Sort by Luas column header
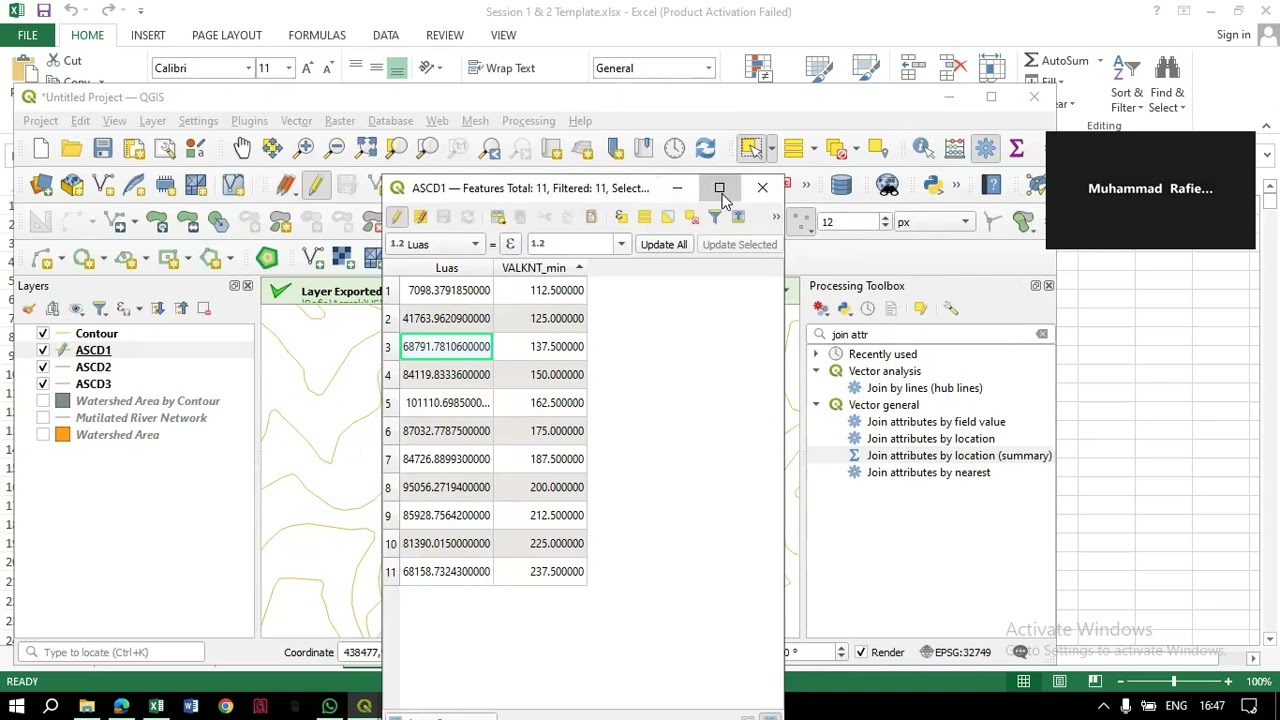 (x=447, y=268)
